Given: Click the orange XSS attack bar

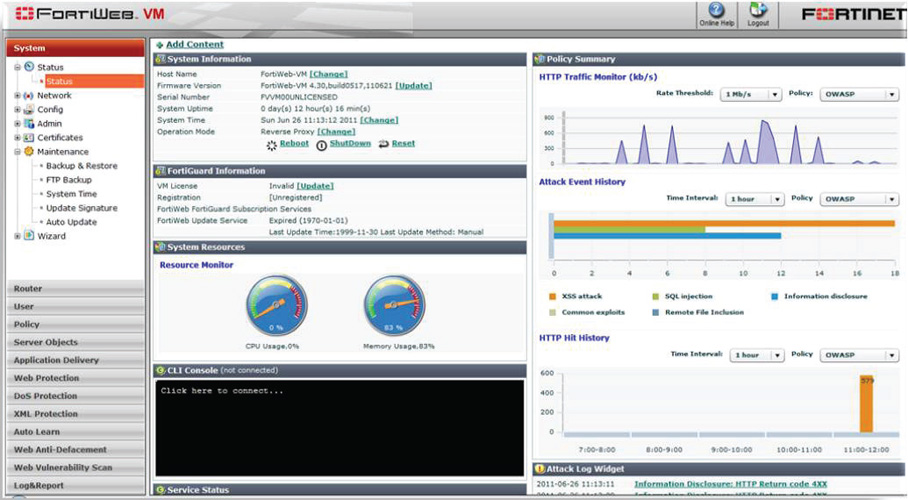Looking at the screenshot, I should click(x=724, y=223).
